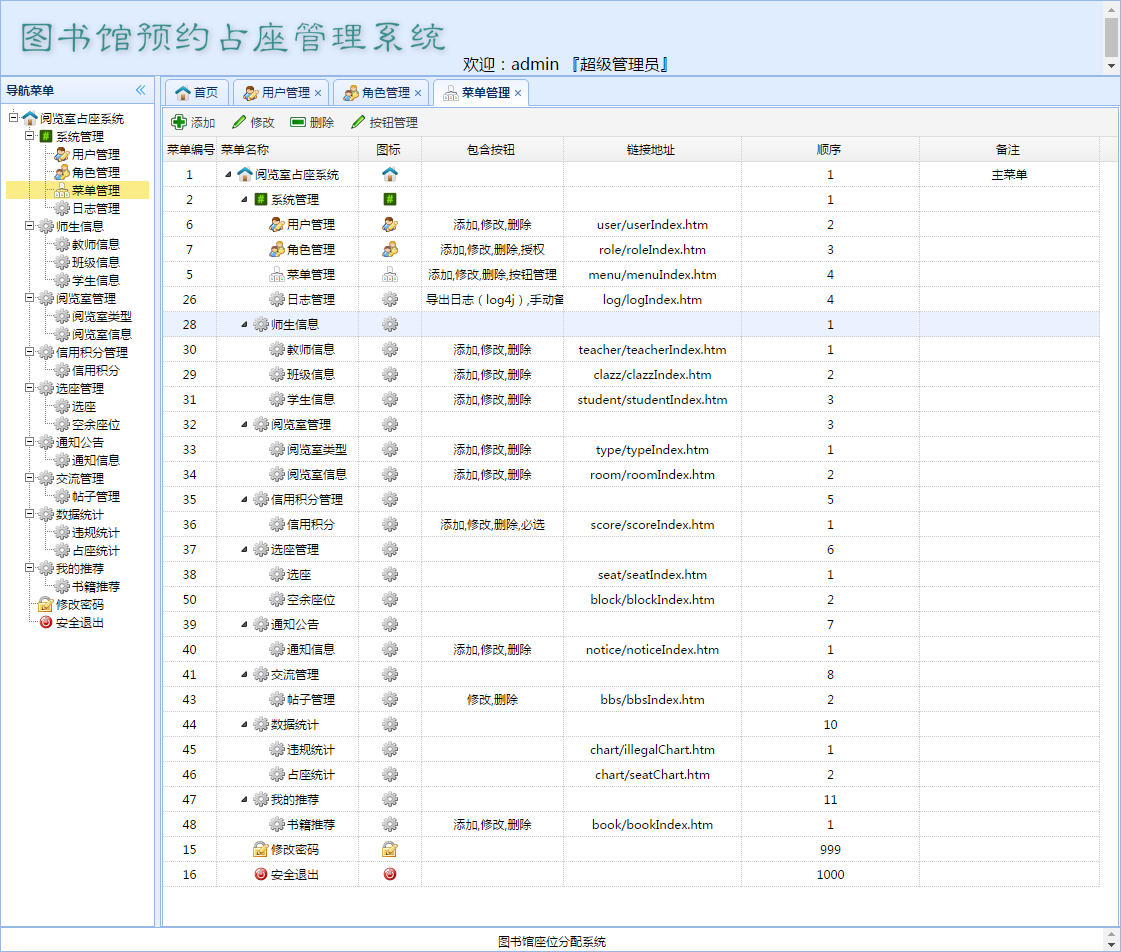The height and width of the screenshot is (952, 1121).
Task: Collapse the 我的推荐 row triangle in grid
Action: [x=244, y=800]
